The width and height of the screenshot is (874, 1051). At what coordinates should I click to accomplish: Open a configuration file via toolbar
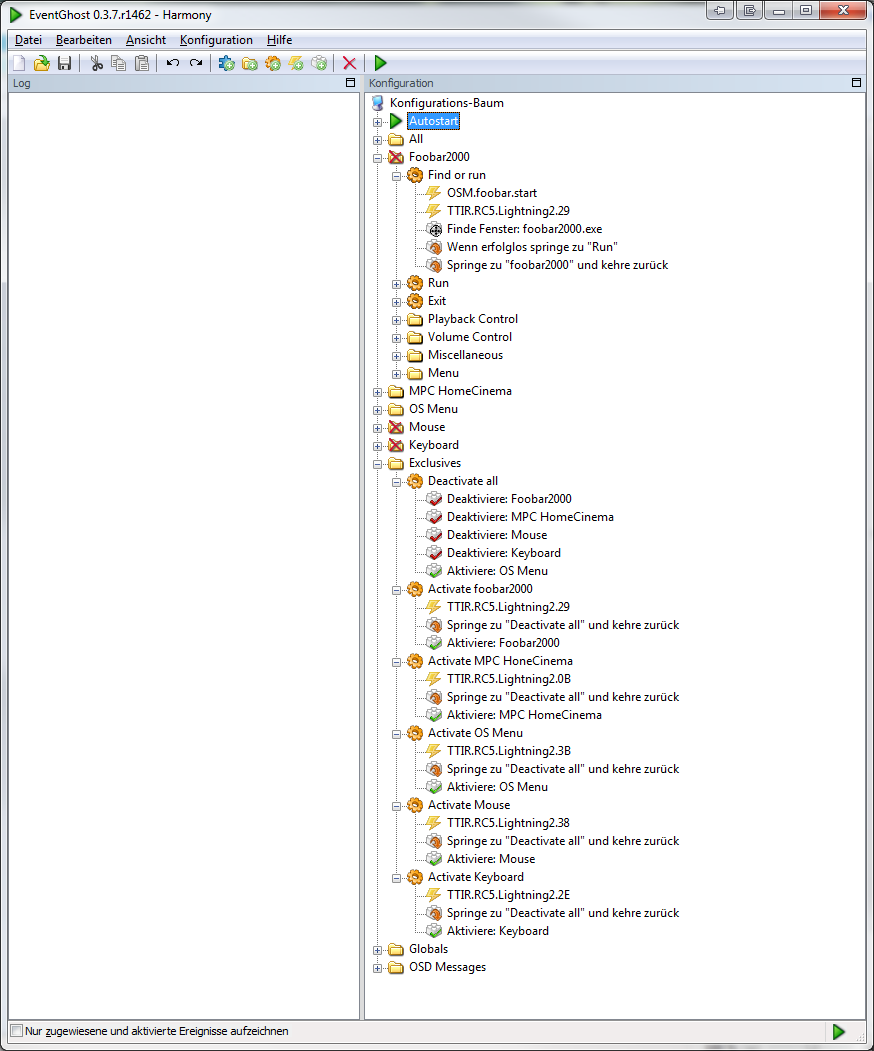[42, 63]
